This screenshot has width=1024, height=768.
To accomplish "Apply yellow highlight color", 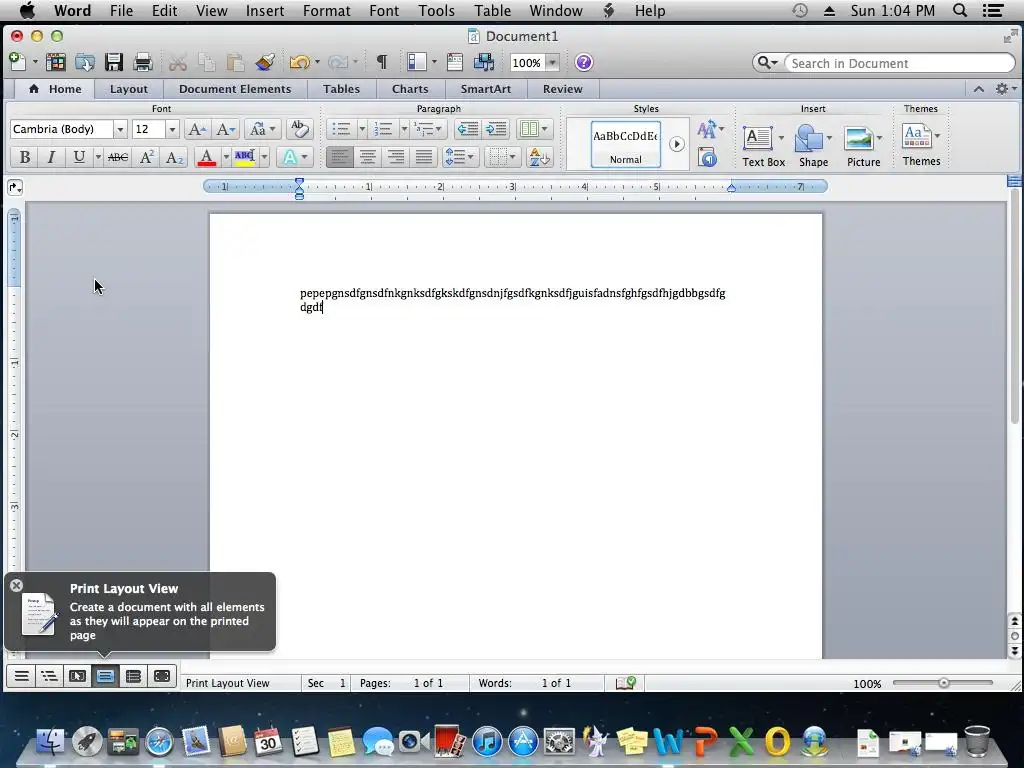I will coord(245,157).
